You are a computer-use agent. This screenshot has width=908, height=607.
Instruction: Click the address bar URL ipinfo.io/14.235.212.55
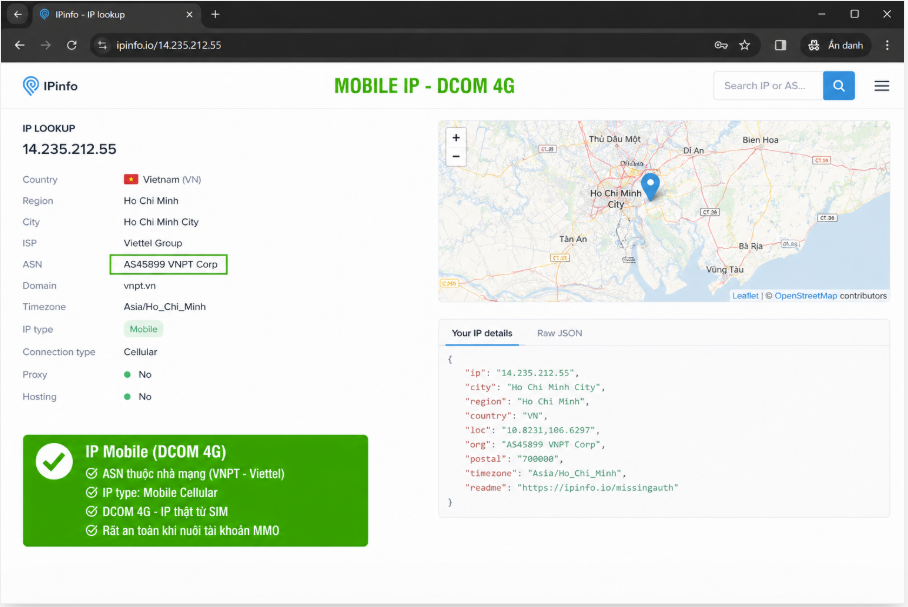pos(169,45)
